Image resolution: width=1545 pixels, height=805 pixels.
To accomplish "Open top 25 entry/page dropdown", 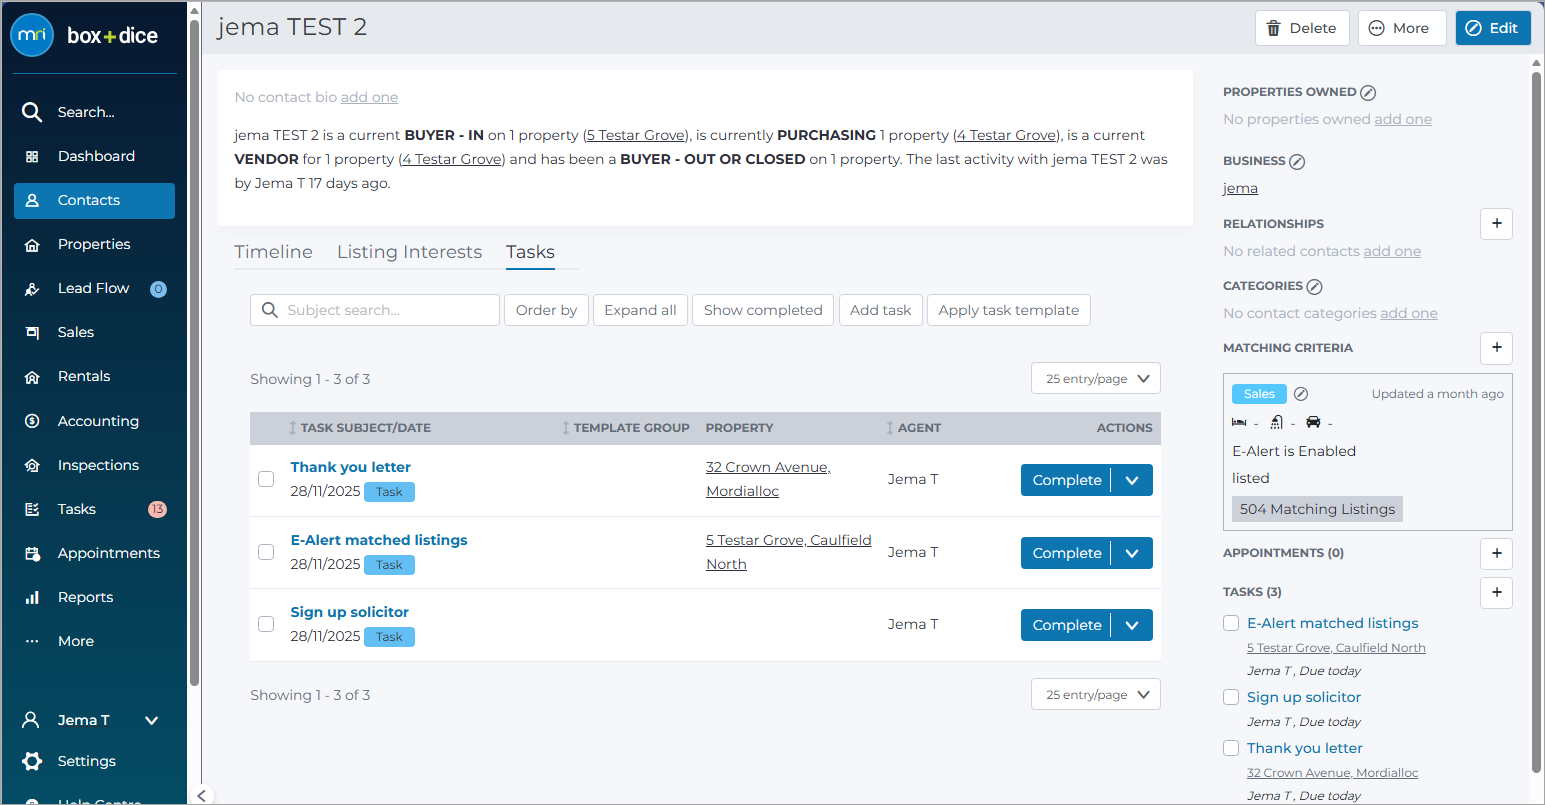I will (1096, 379).
